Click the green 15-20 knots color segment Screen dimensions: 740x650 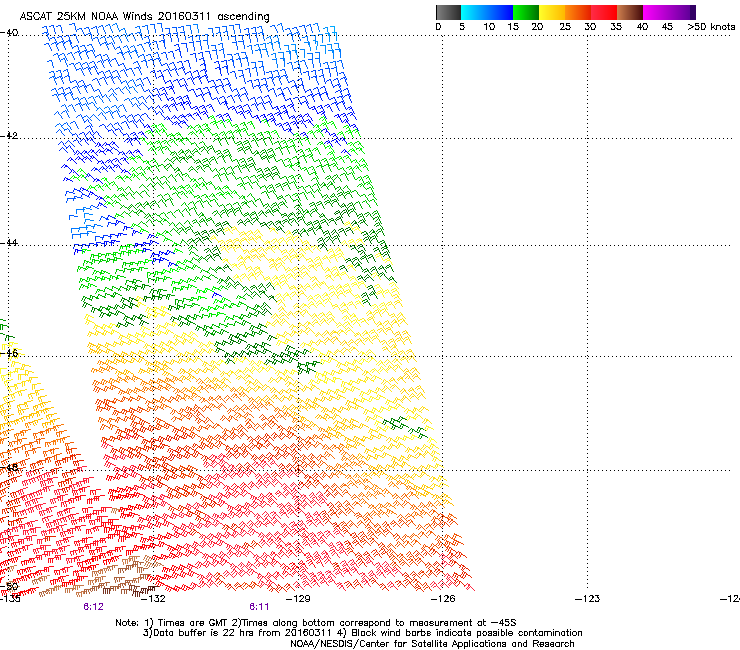526,12
